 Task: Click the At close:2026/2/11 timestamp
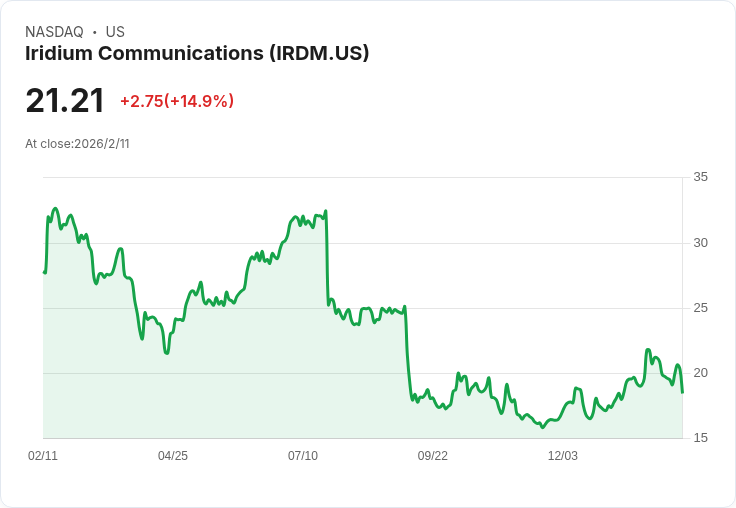[77, 144]
